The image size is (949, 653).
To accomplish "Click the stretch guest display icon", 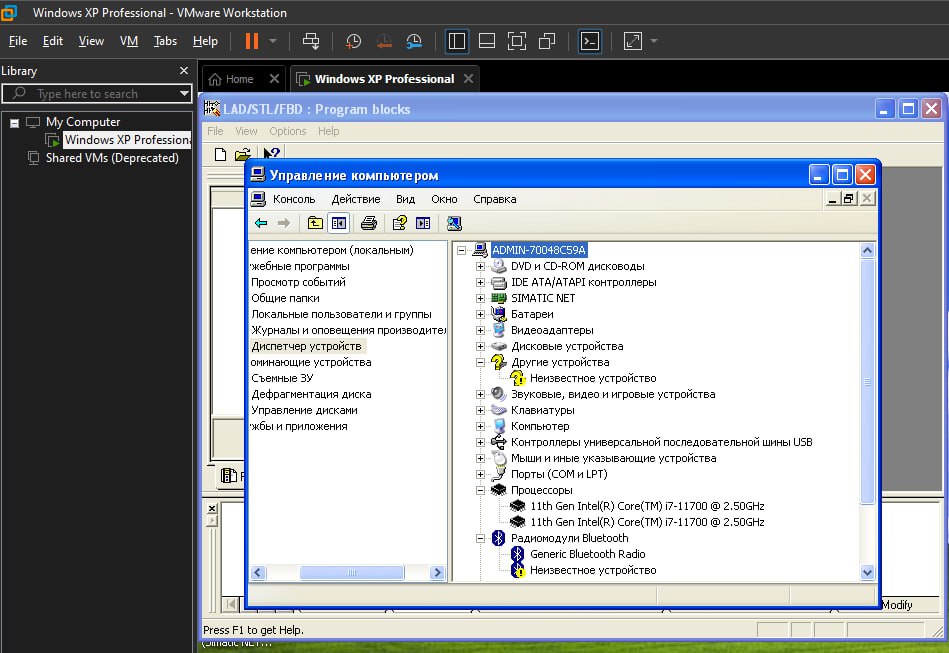I will pyautogui.click(x=632, y=41).
